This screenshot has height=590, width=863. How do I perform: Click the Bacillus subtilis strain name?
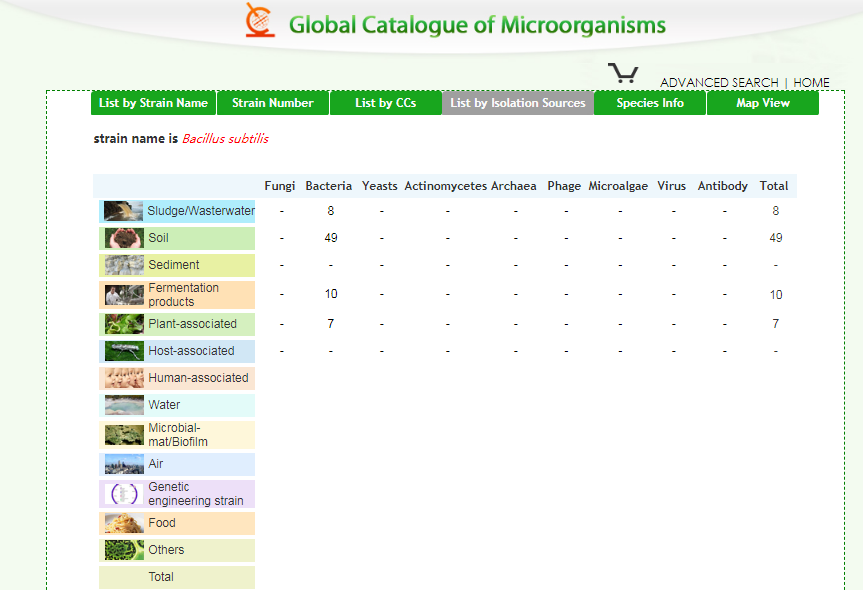click(225, 139)
